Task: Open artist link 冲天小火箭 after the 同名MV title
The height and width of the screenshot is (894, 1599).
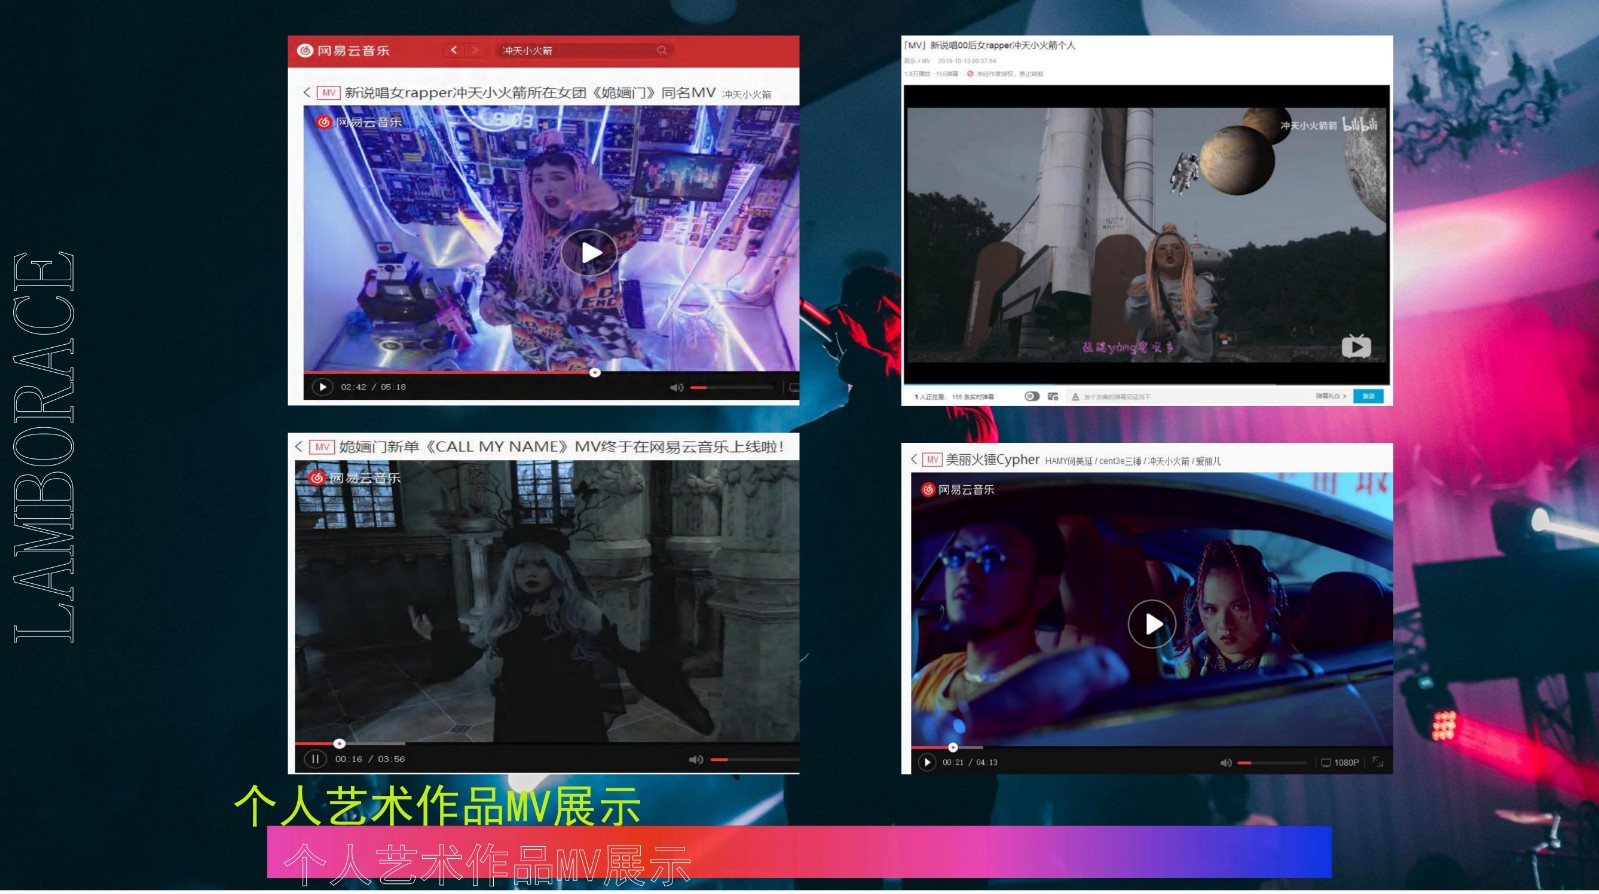Action: (x=747, y=95)
